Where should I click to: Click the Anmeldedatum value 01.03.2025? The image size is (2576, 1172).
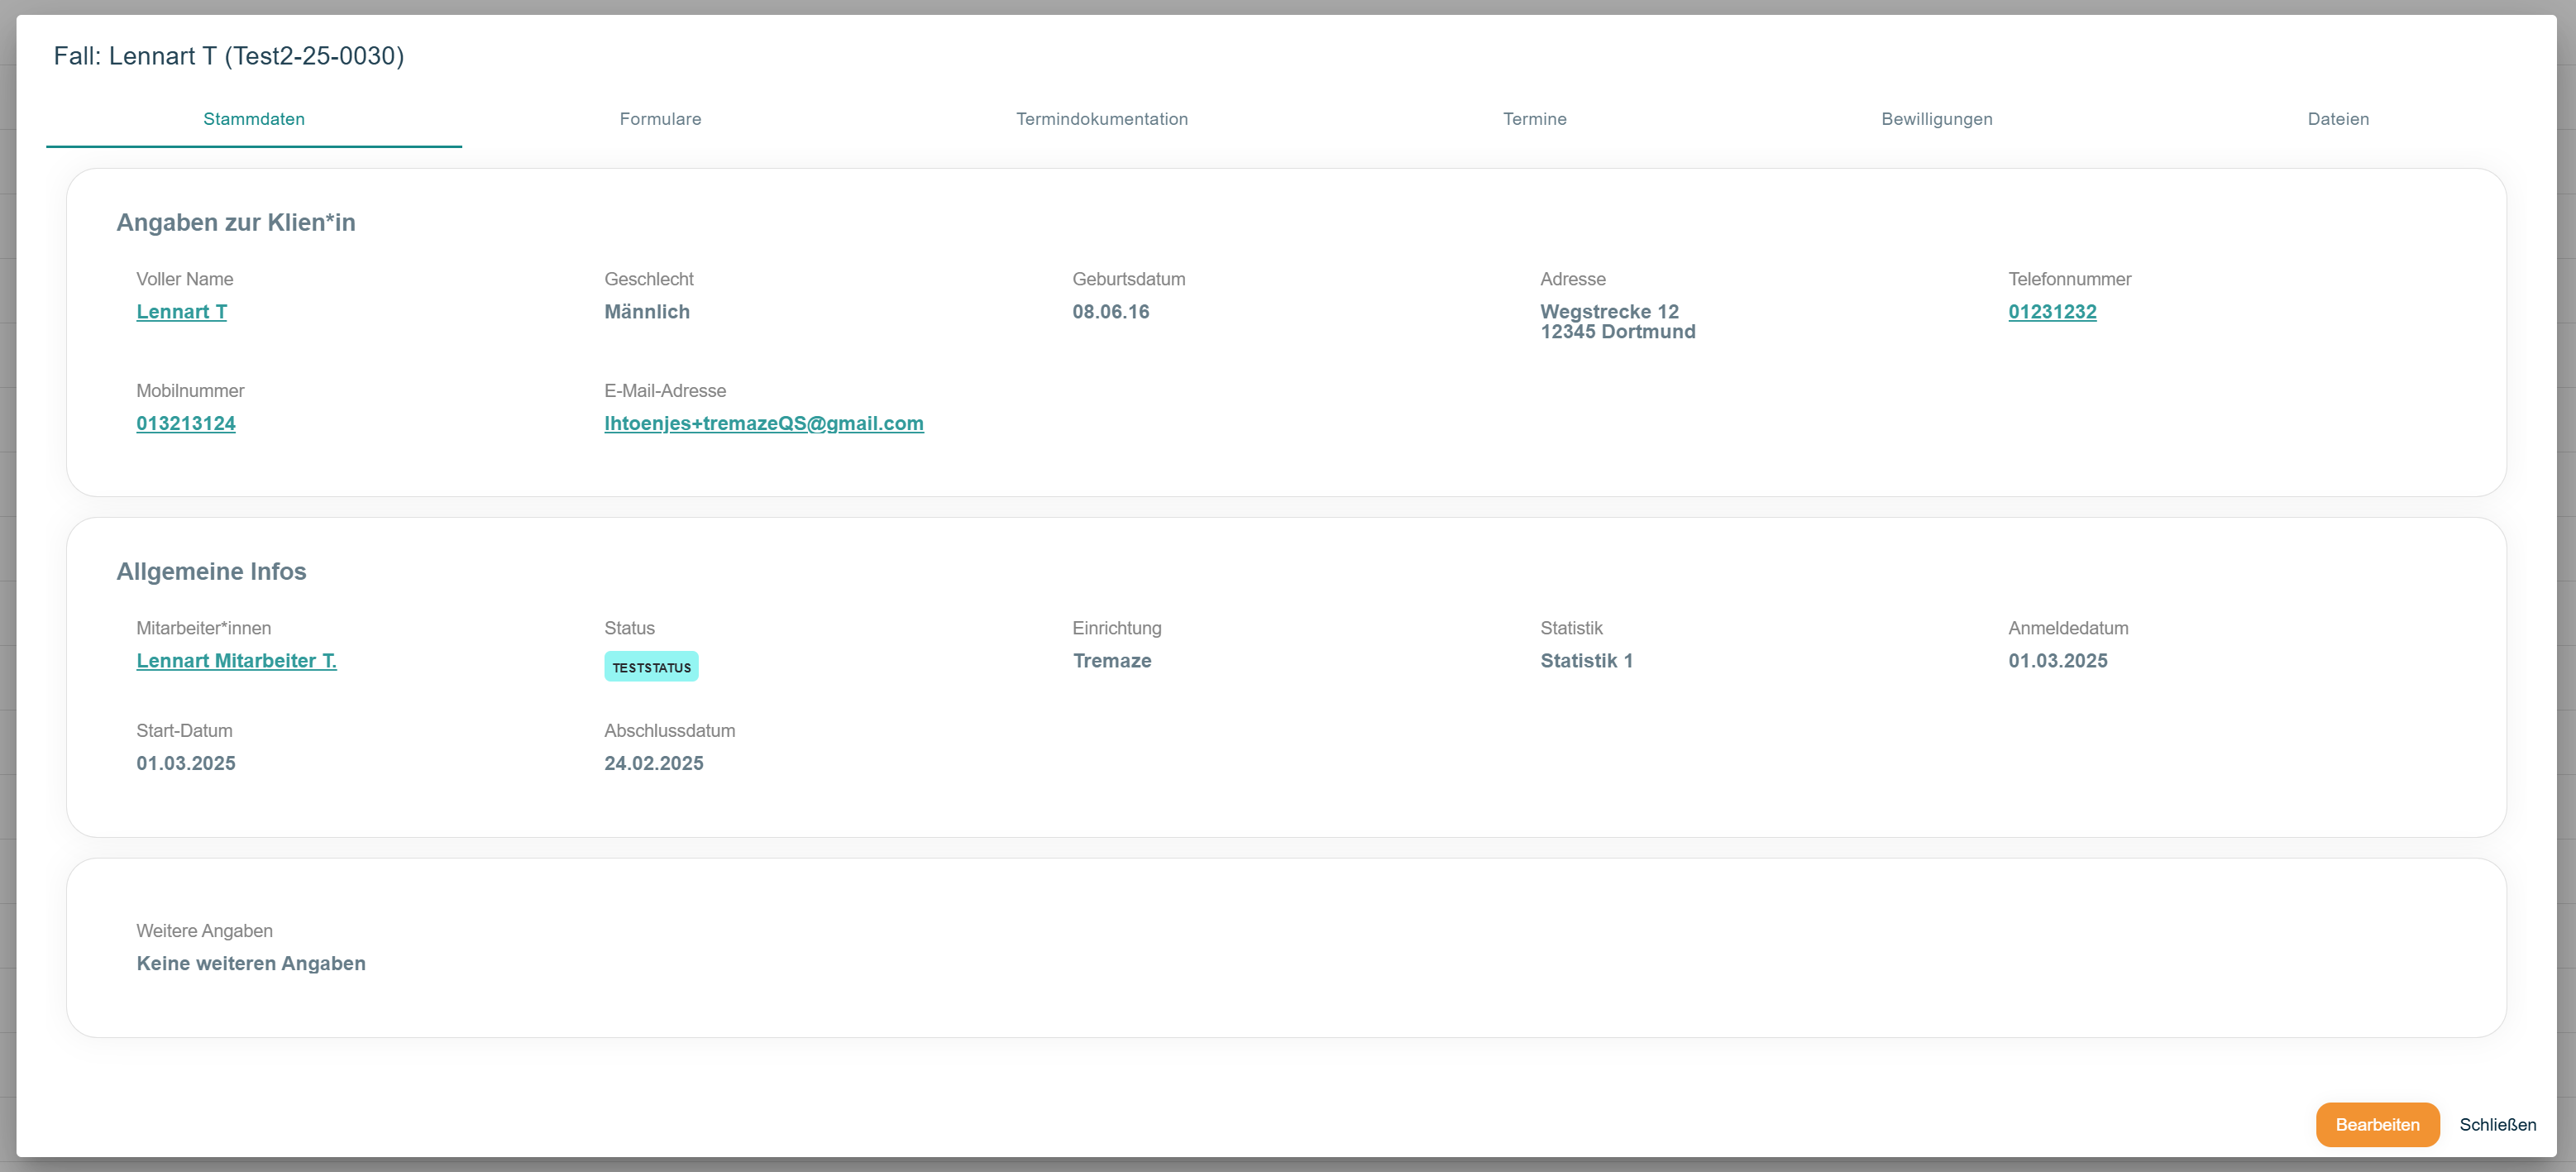[x=2057, y=661]
